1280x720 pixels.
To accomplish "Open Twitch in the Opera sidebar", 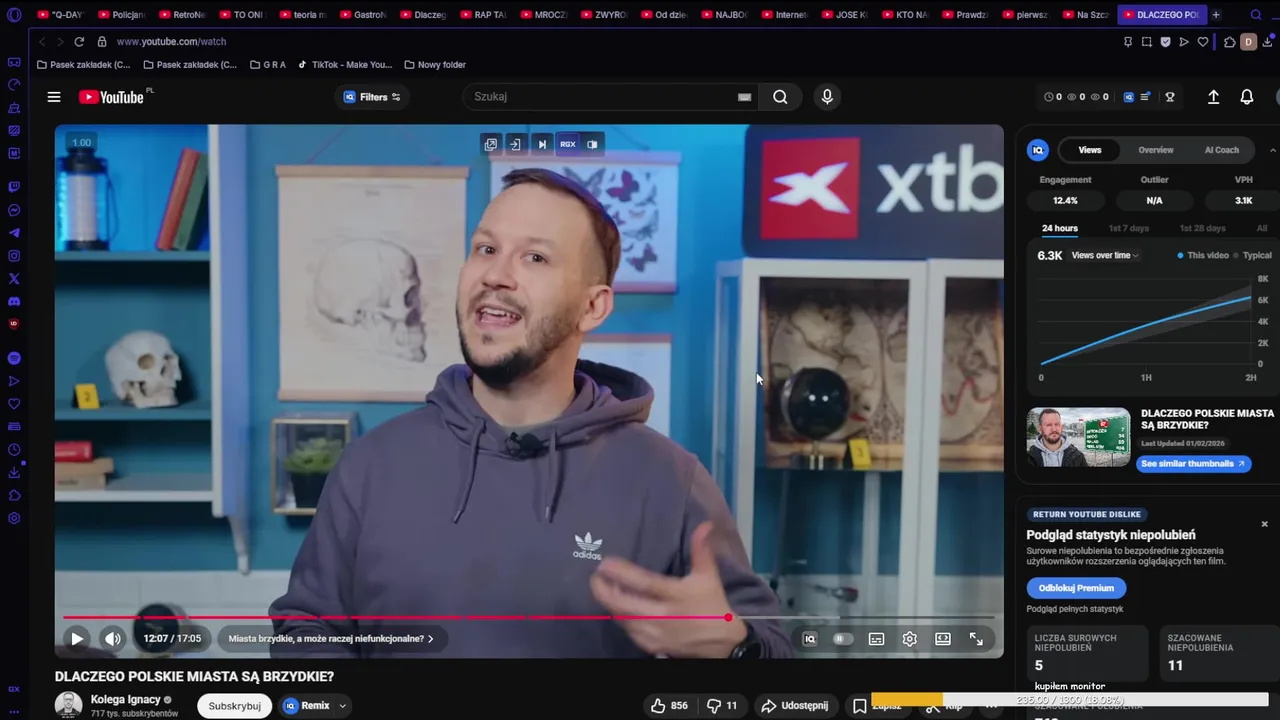I will (14, 187).
